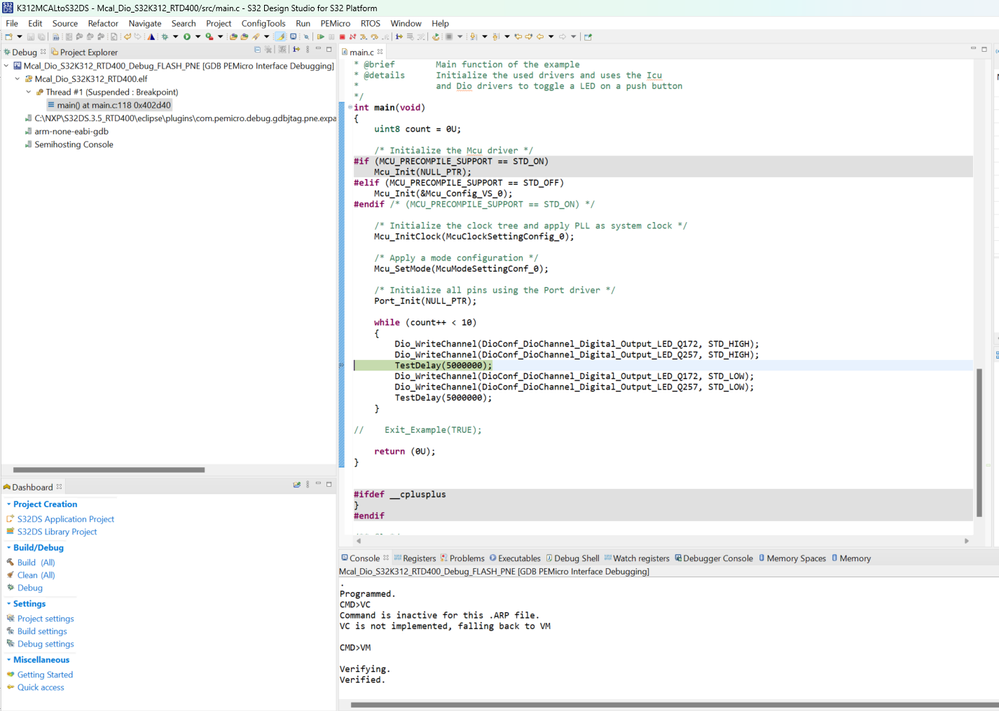Click Console horizontal scrollbar
Viewport: 999px width, 711px height.
coord(674,705)
